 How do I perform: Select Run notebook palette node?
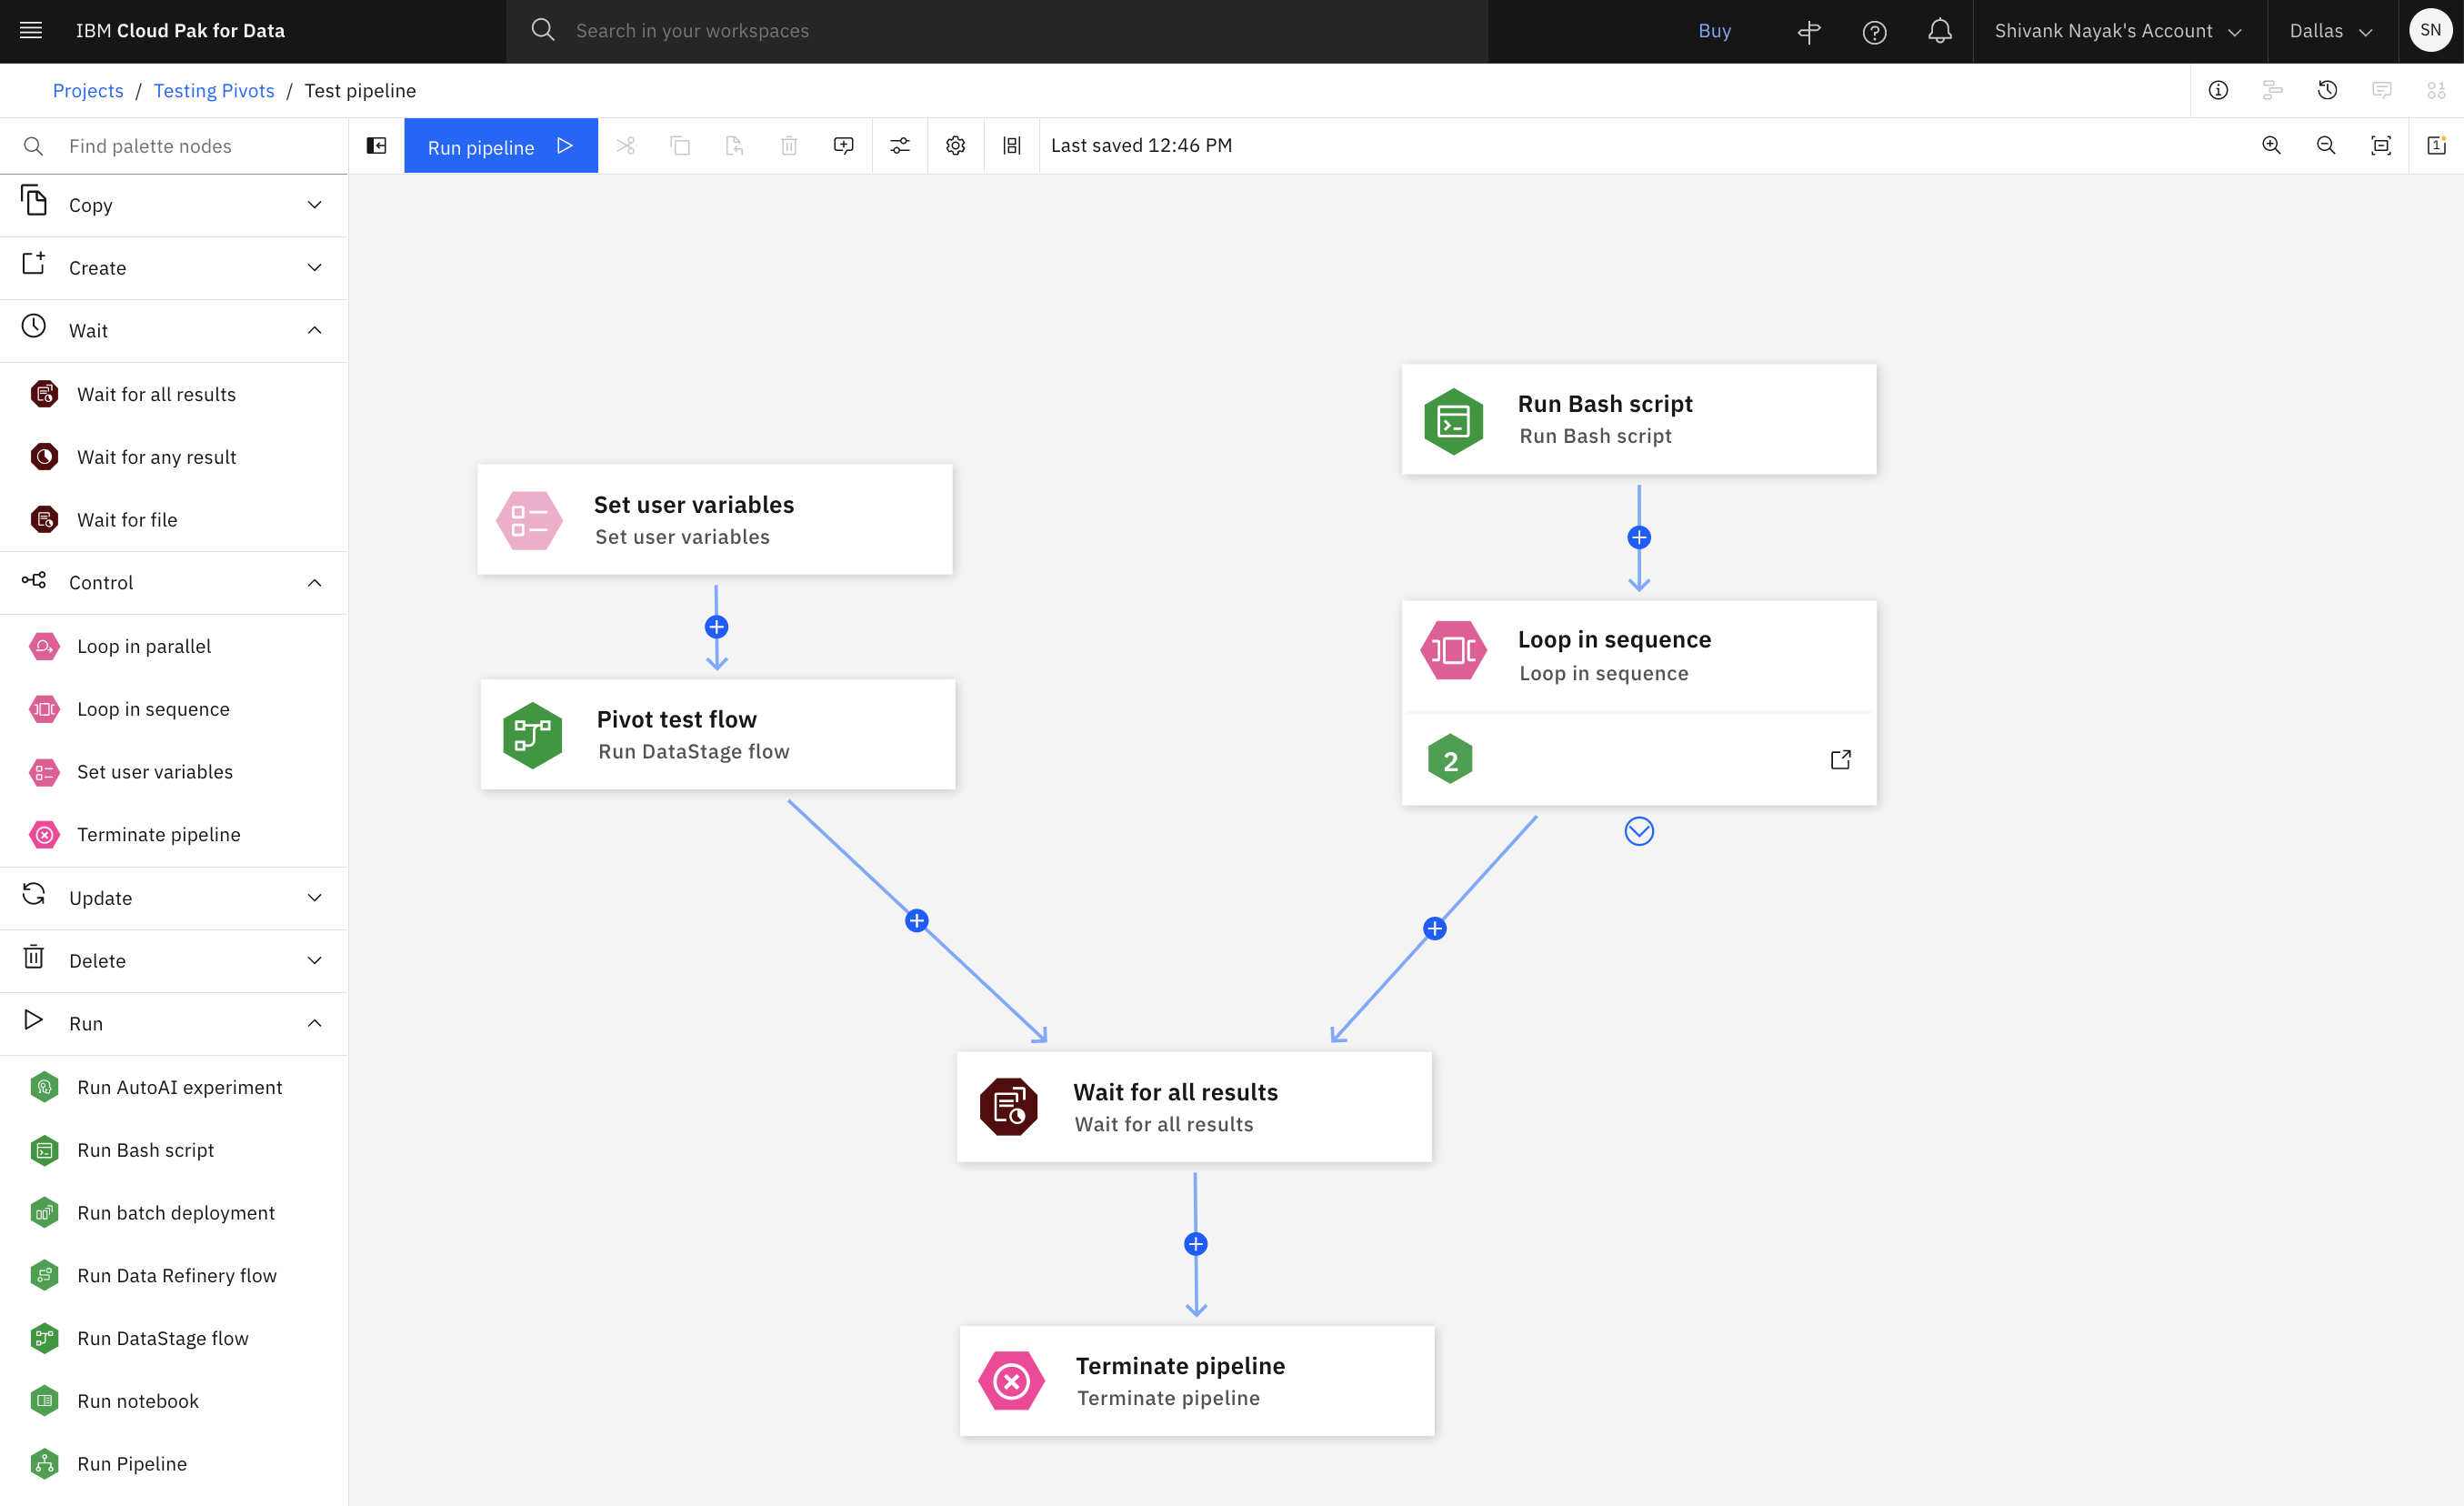pos(174,1402)
